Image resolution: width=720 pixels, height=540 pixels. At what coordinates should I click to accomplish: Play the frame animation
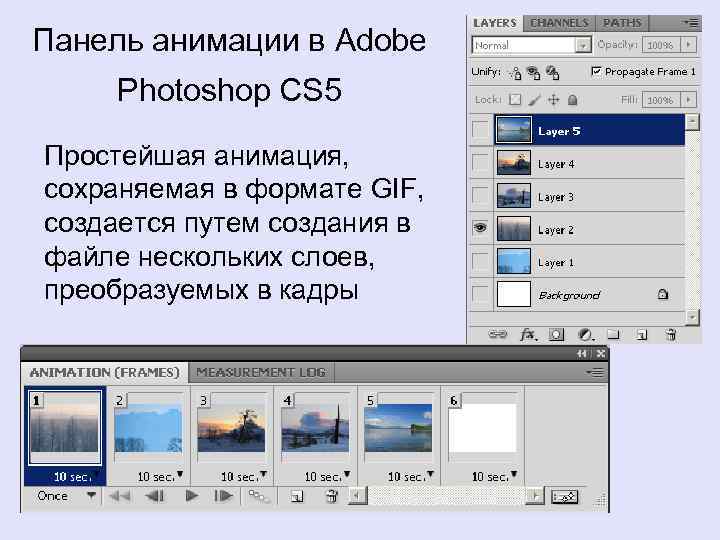pyautogui.click(x=192, y=496)
